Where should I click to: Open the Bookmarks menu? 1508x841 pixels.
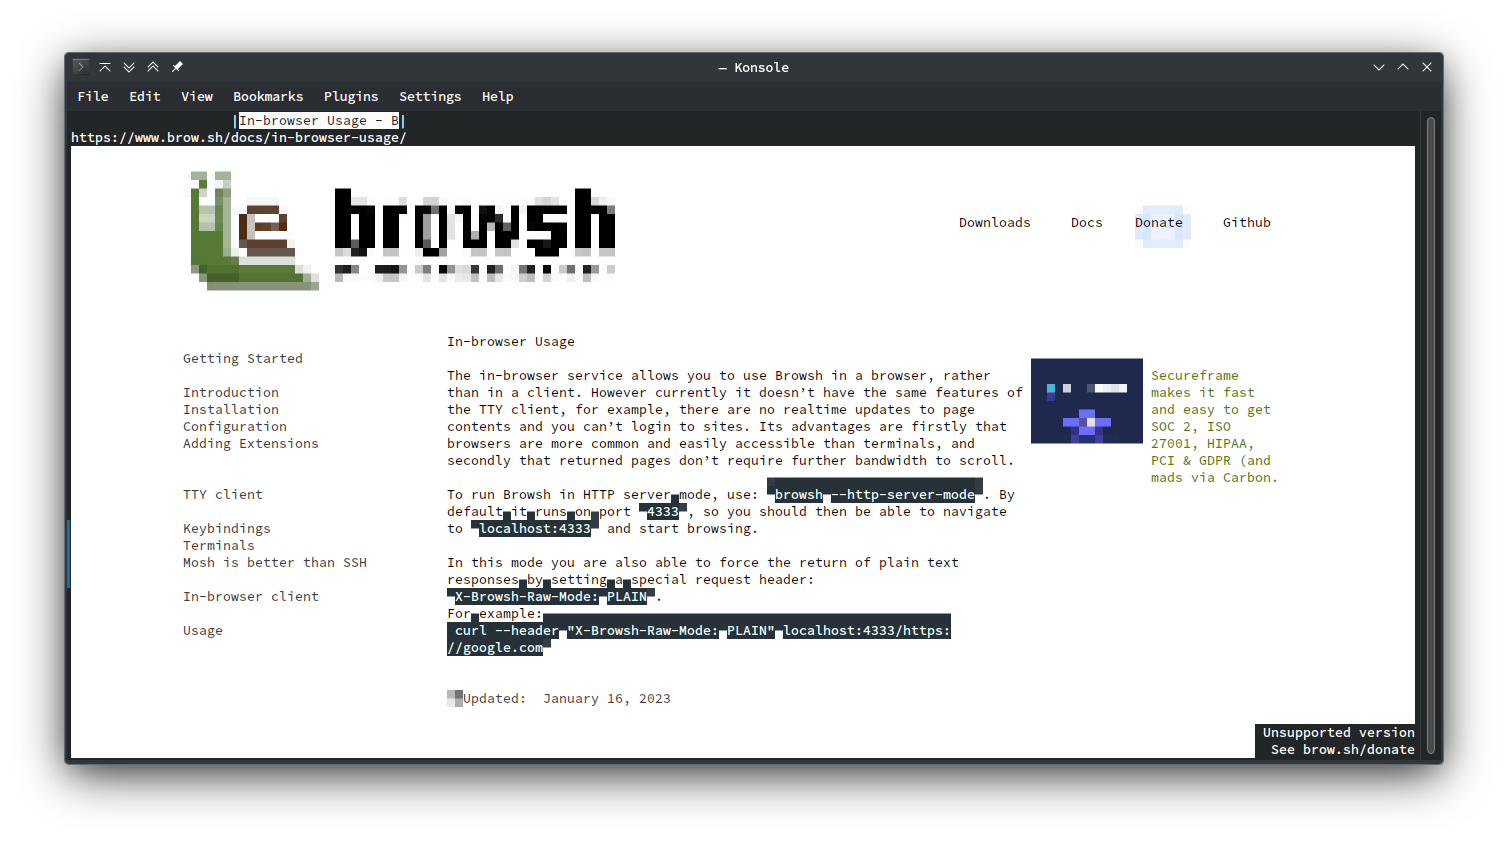(x=268, y=96)
